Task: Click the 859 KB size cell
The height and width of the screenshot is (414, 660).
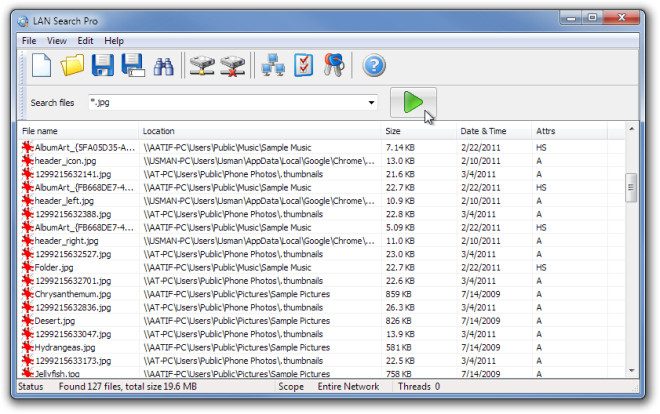Action: click(398, 294)
